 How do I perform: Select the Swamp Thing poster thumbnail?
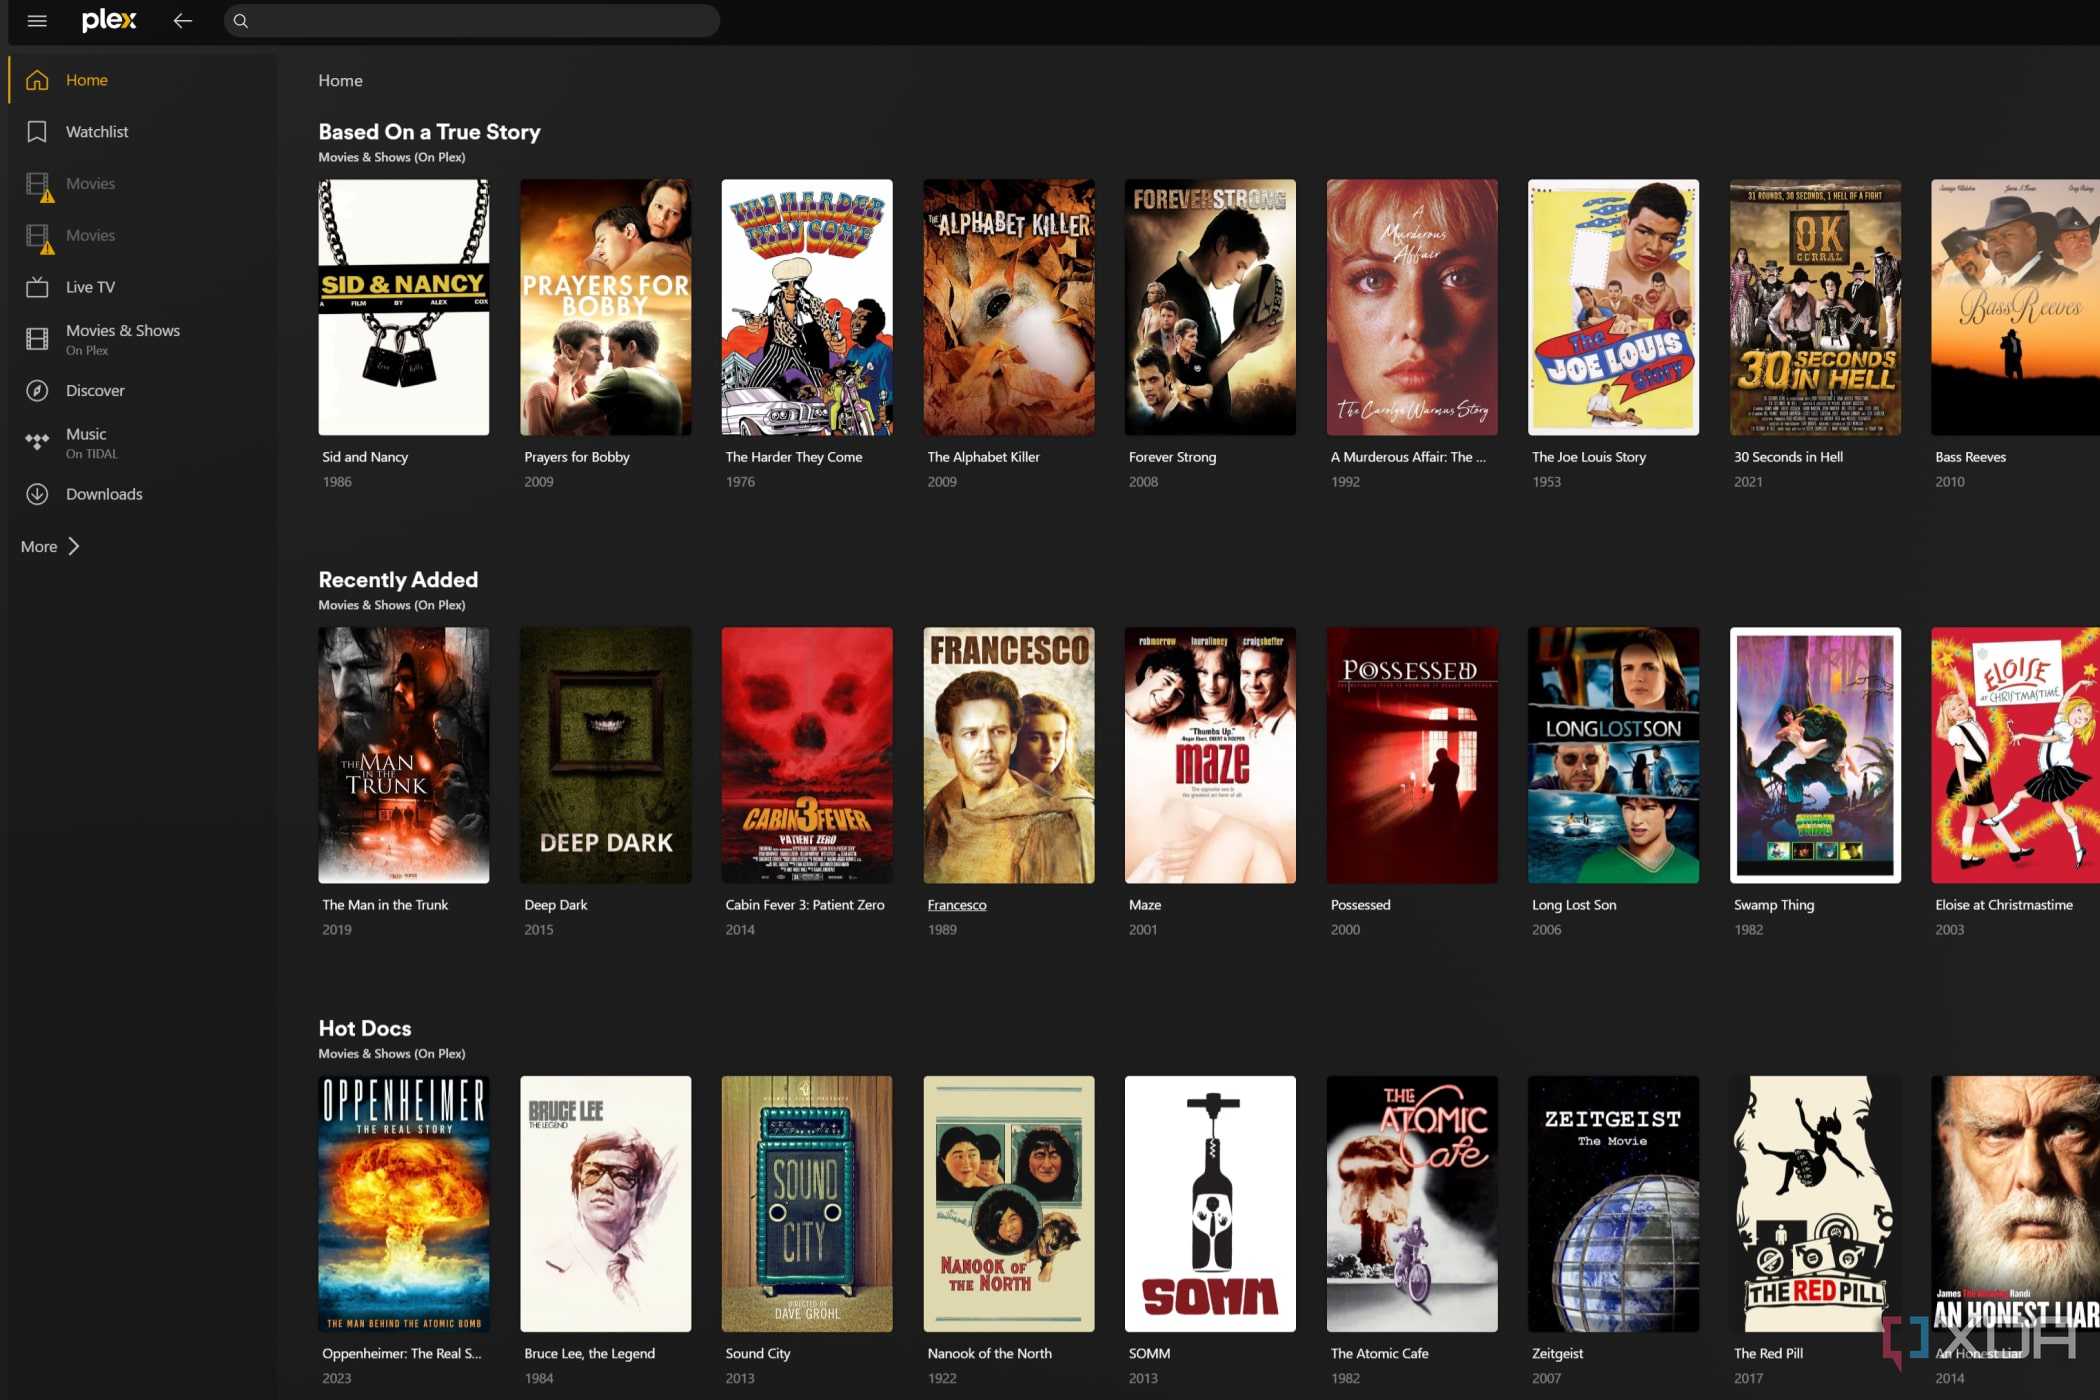coord(1814,755)
